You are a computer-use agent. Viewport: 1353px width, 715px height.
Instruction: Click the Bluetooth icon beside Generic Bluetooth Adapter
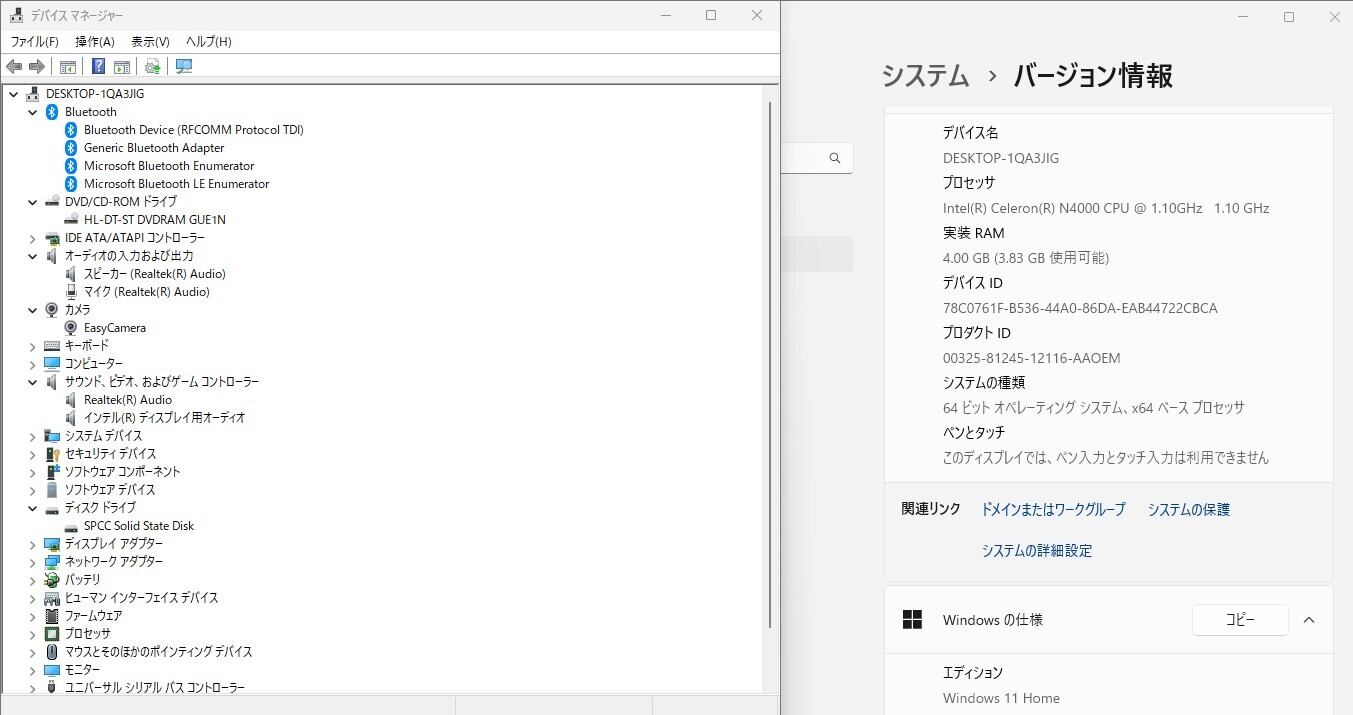[x=71, y=148]
